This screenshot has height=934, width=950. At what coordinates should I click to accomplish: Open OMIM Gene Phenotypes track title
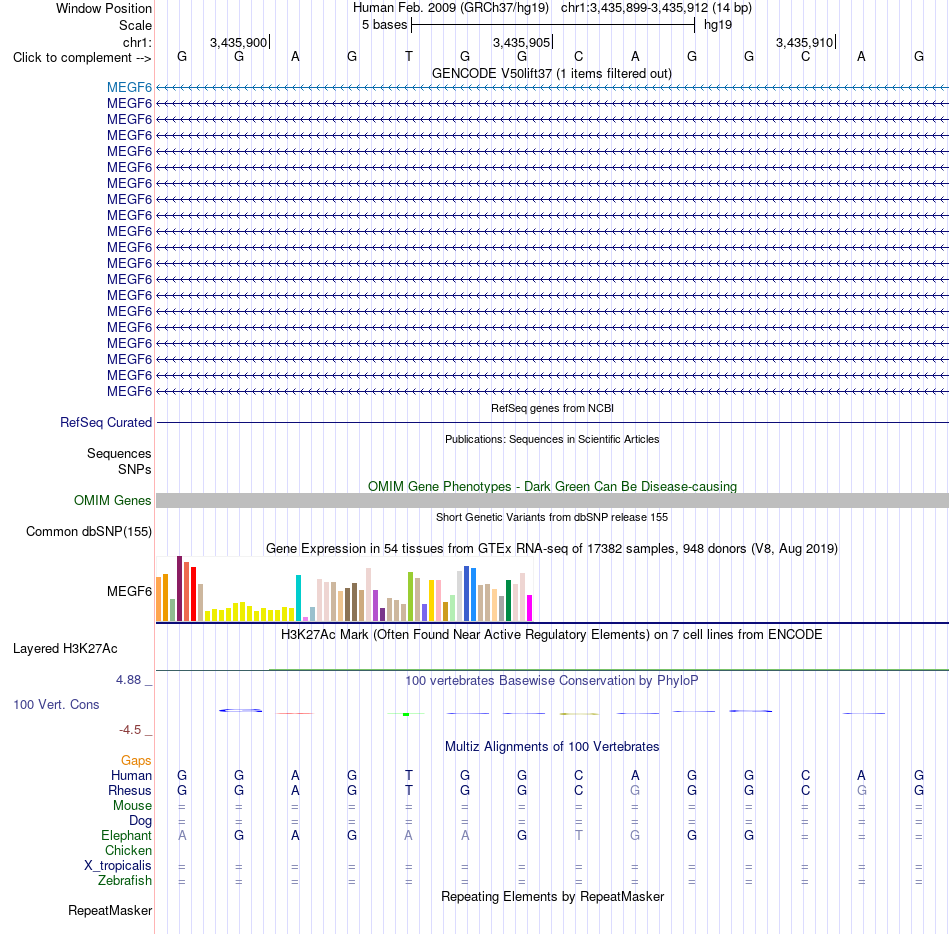tap(552, 486)
